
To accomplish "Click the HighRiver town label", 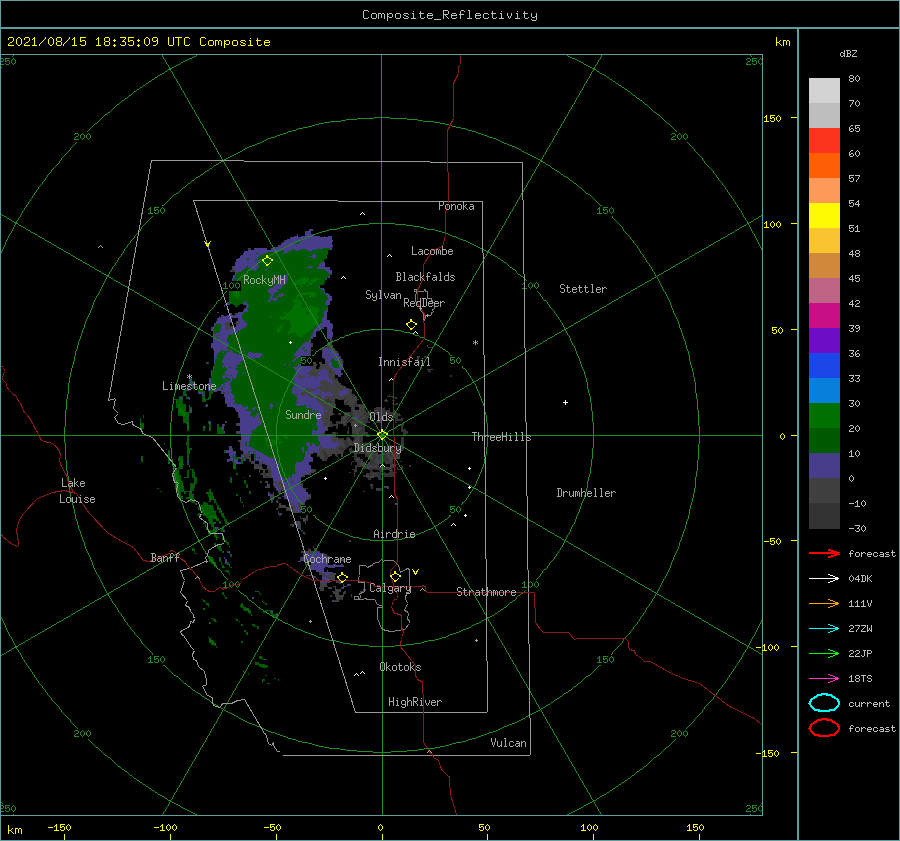I will pos(415,702).
